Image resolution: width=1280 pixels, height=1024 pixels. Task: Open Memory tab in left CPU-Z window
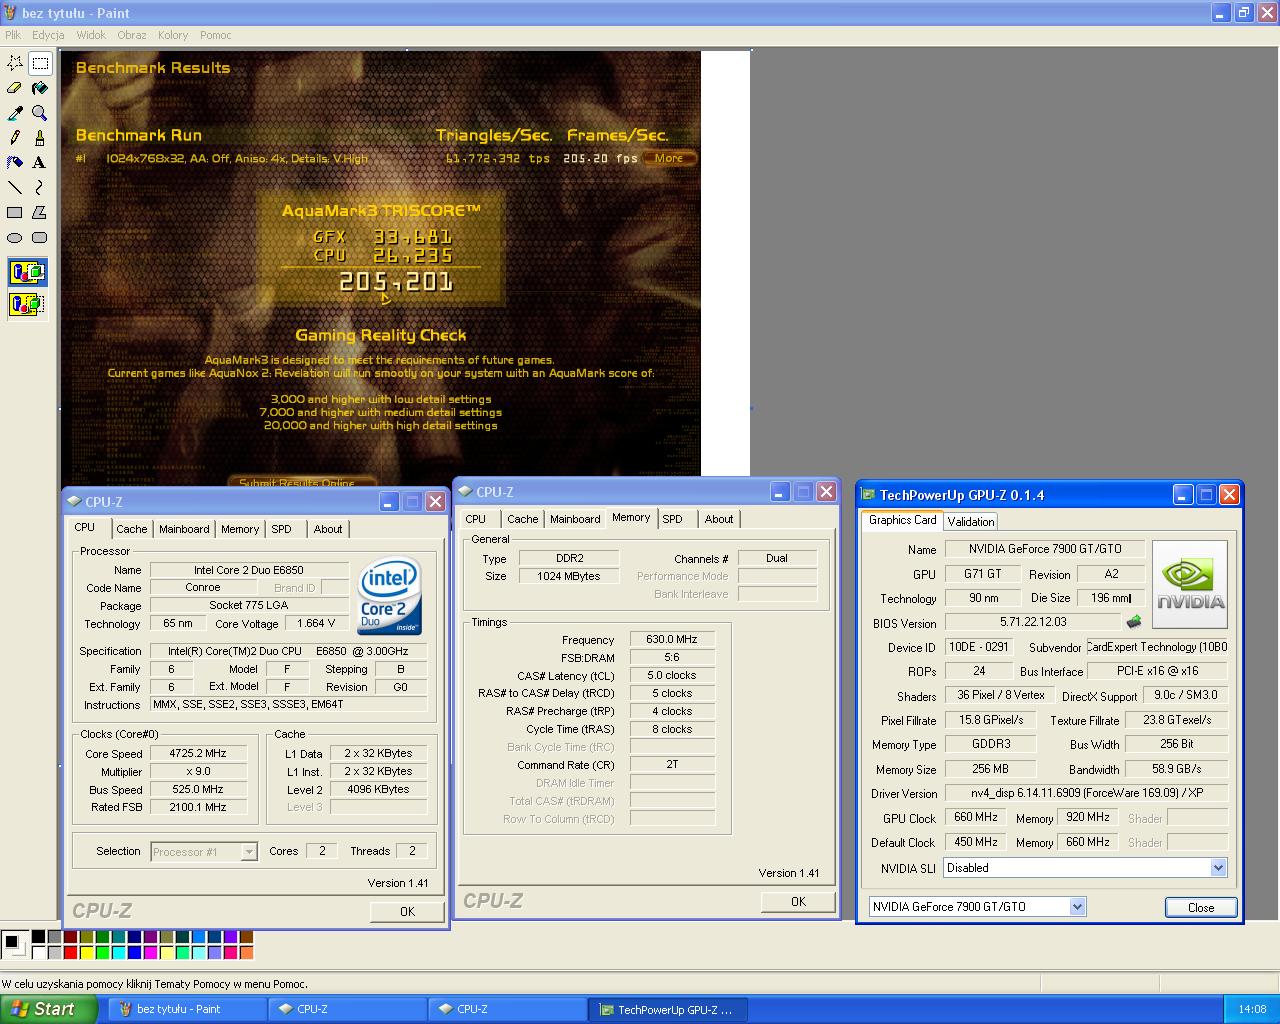tap(240, 529)
